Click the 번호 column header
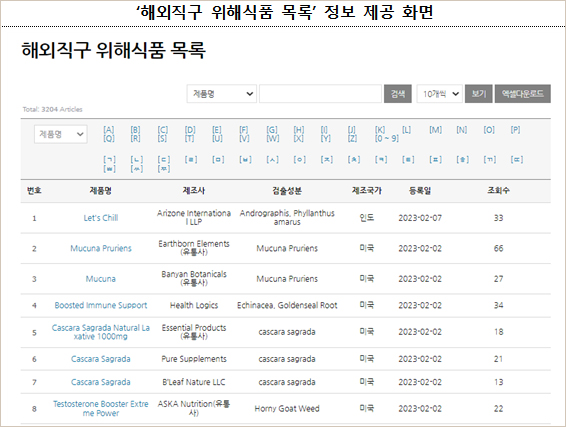This screenshot has width=566, height=427. click(x=34, y=191)
